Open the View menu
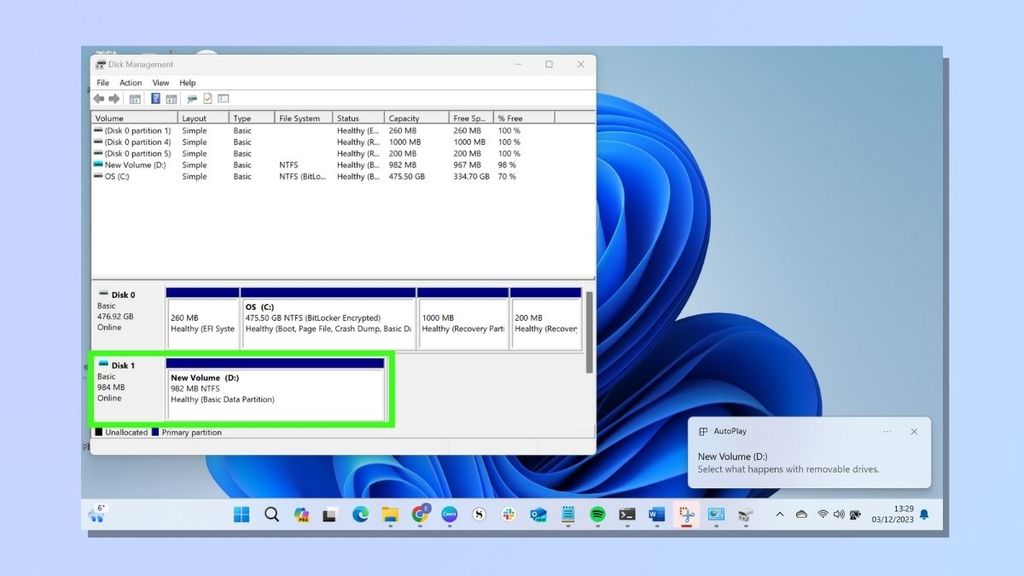1024x576 pixels. pos(160,82)
